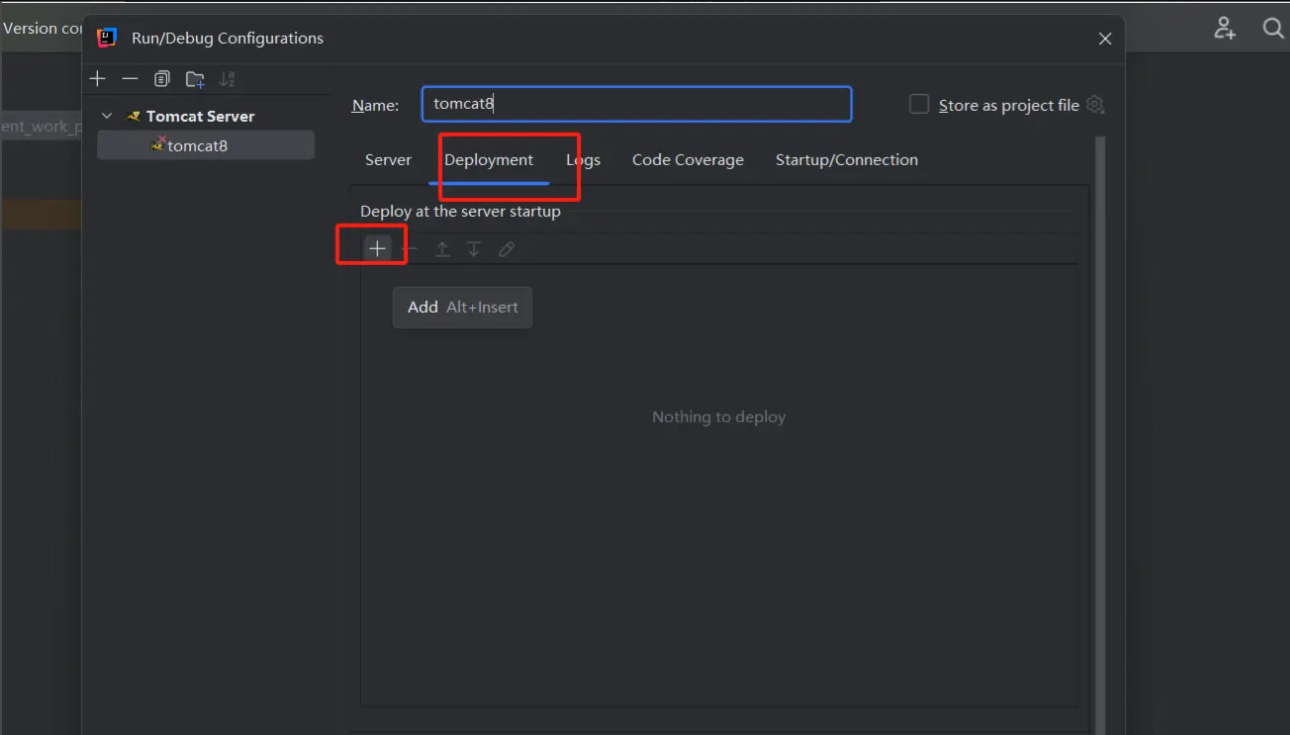Select the tomcat8 configuration in tree
This screenshot has height=735, width=1290.
[x=206, y=145]
